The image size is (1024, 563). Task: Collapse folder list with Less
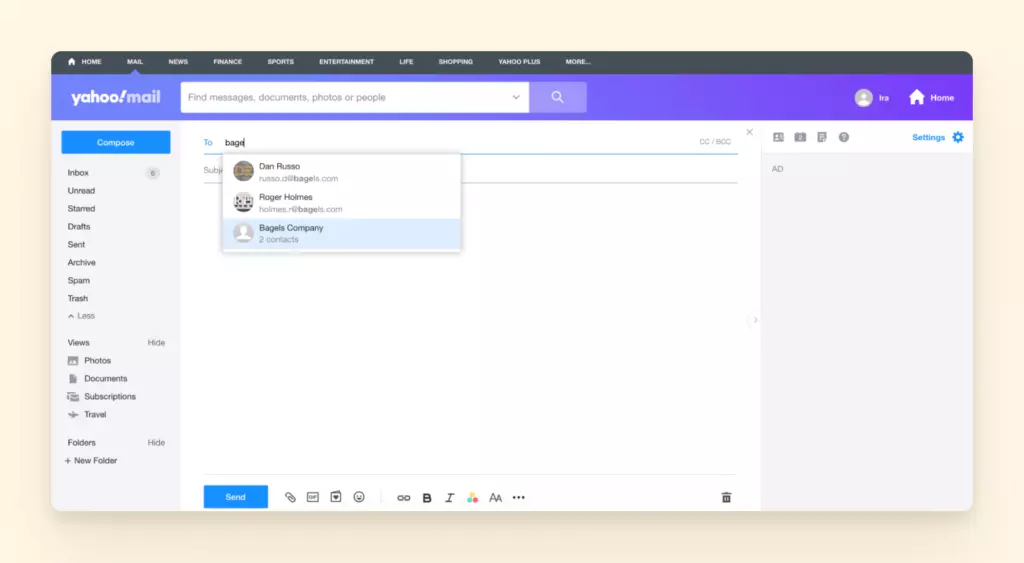pyautogui.click(x=82, y=316)
